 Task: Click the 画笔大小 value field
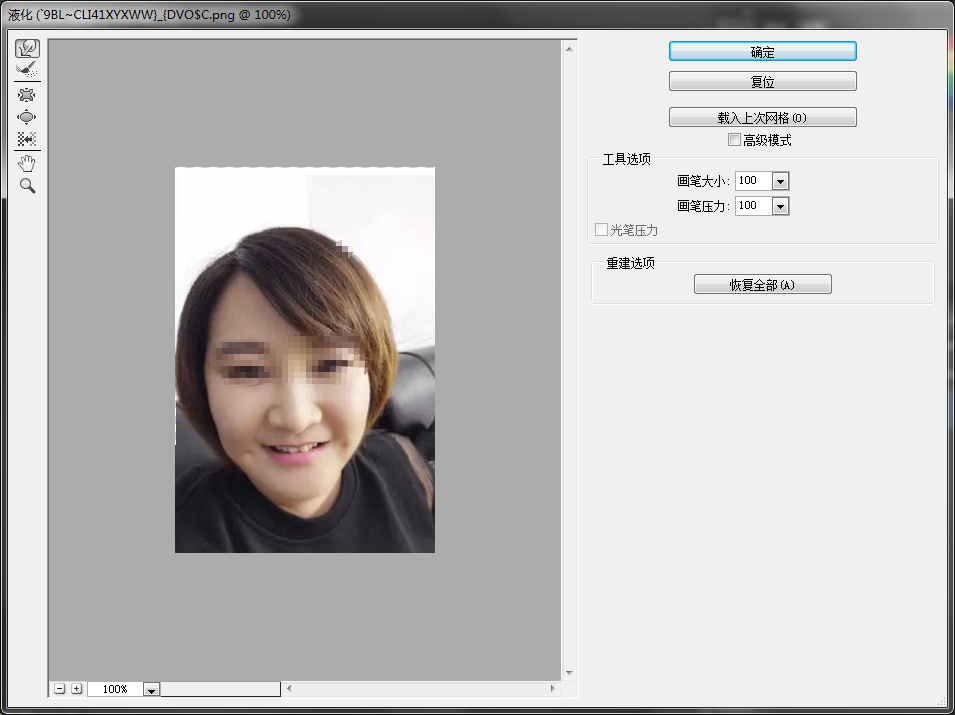[x=752, y=181]
